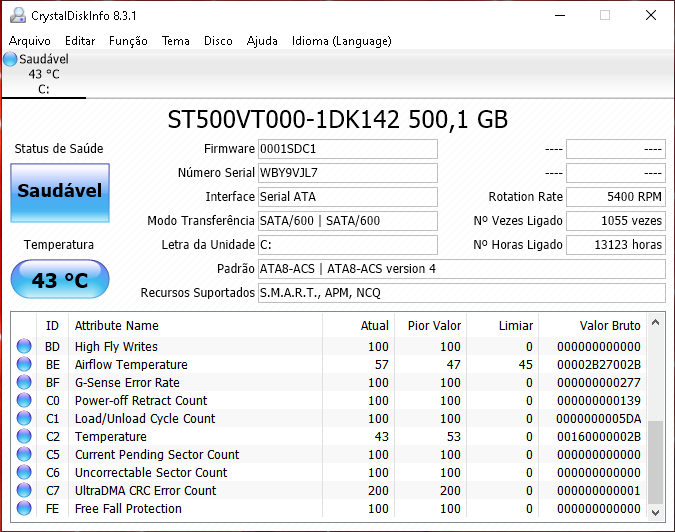Click the Limiar column header
This screenshot has width=675, height=532.
tap(502, 325)
